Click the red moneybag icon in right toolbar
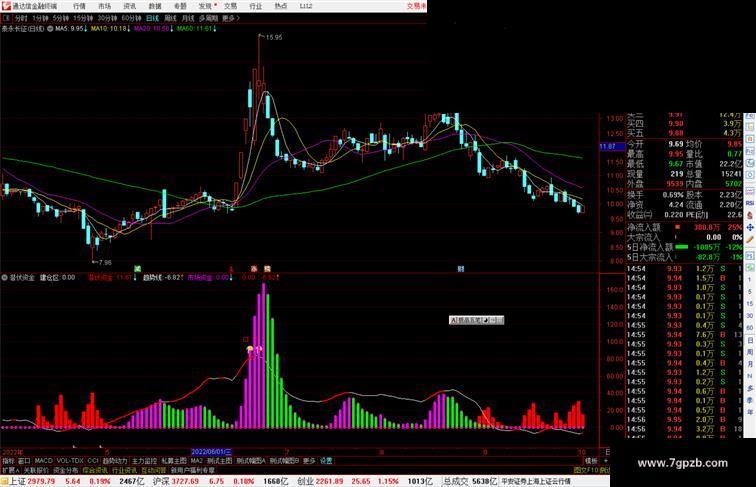Viewport: 756px width, 487px height. [750, 215]
